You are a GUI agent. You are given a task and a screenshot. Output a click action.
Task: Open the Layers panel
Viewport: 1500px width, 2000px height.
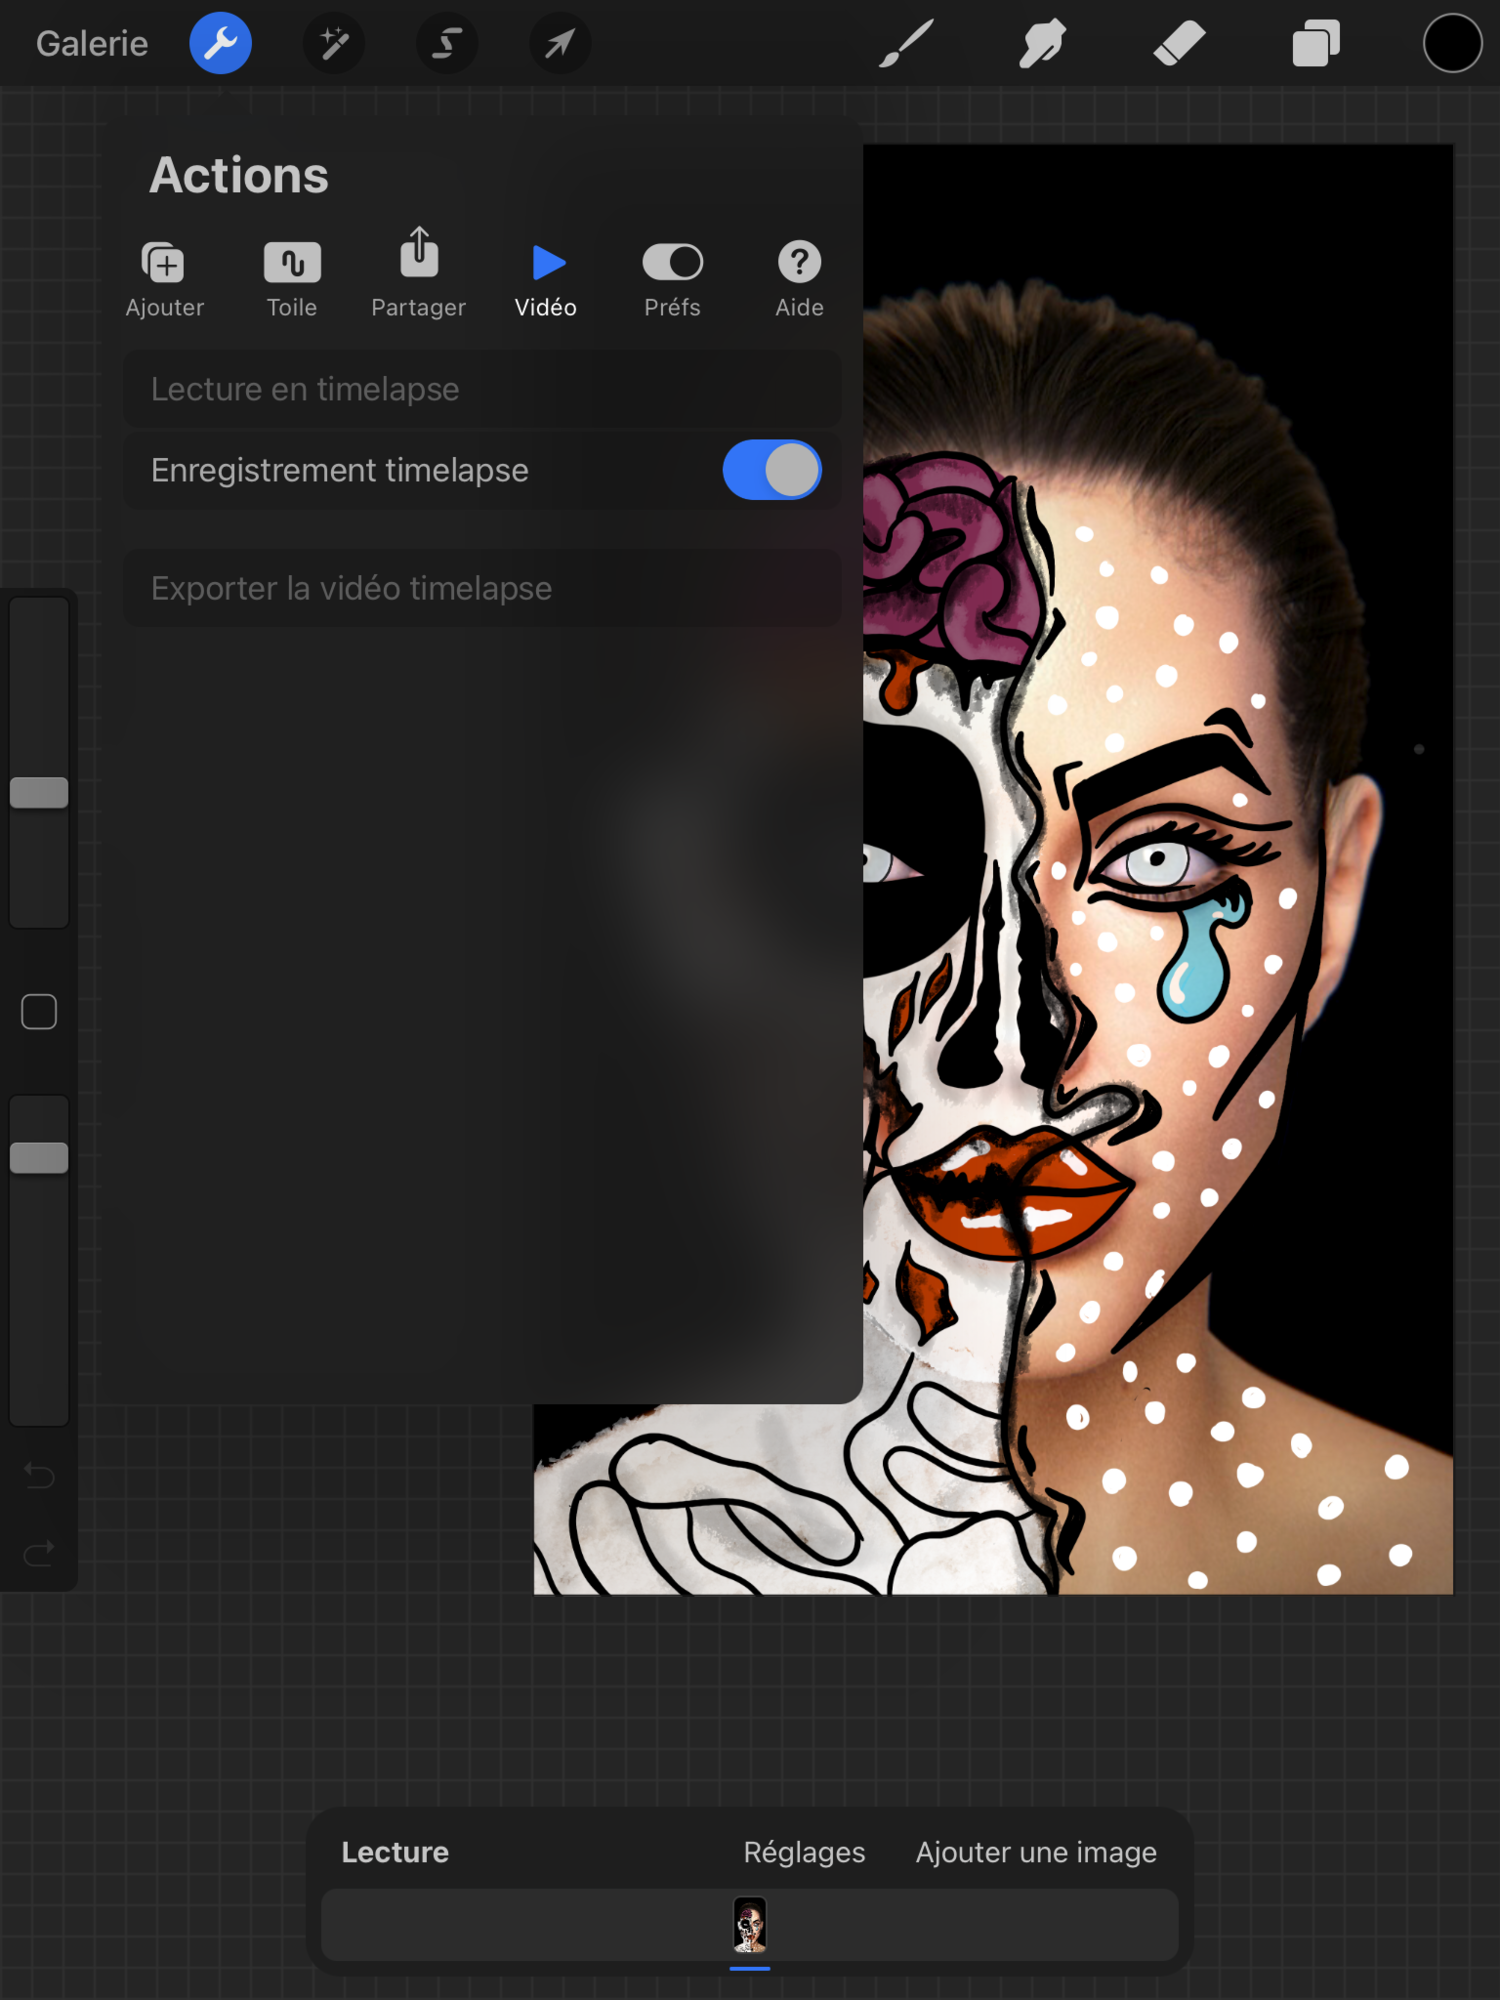coord(1315,44)
